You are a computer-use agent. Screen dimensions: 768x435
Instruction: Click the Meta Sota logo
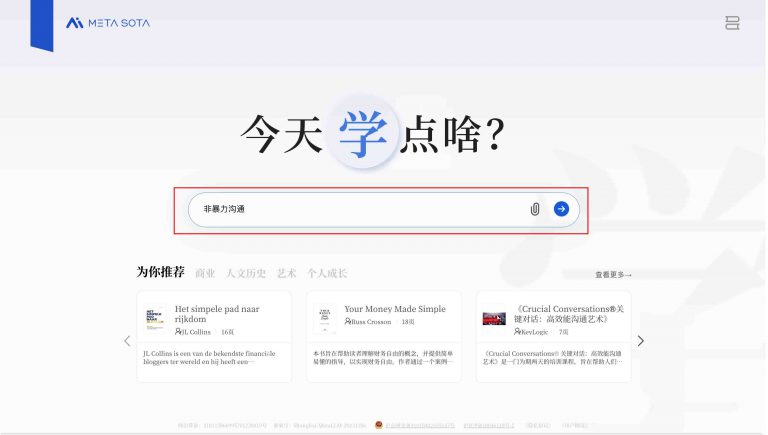point(108,23)
